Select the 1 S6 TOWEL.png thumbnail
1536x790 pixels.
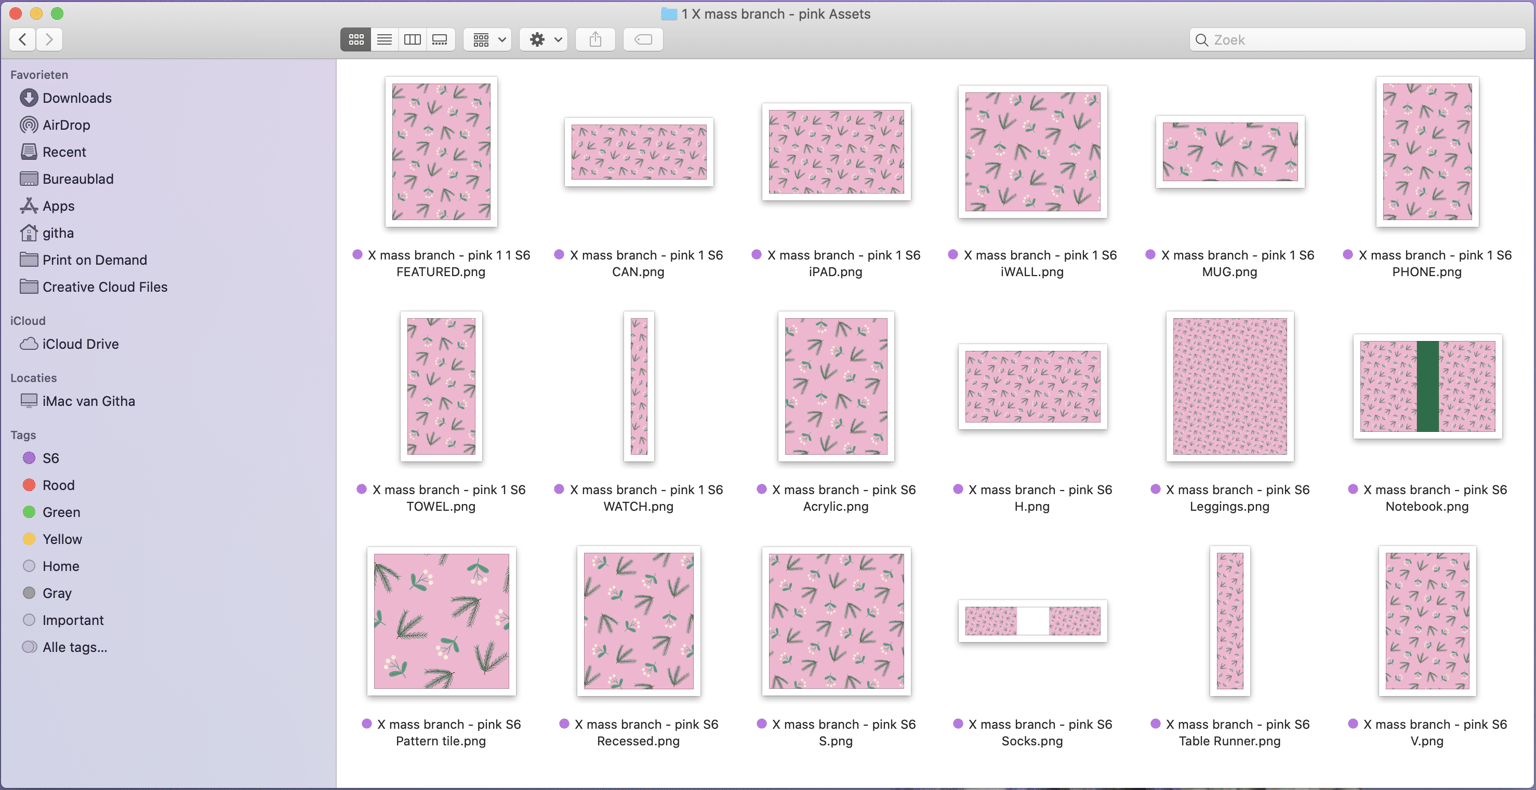(441, 386)
